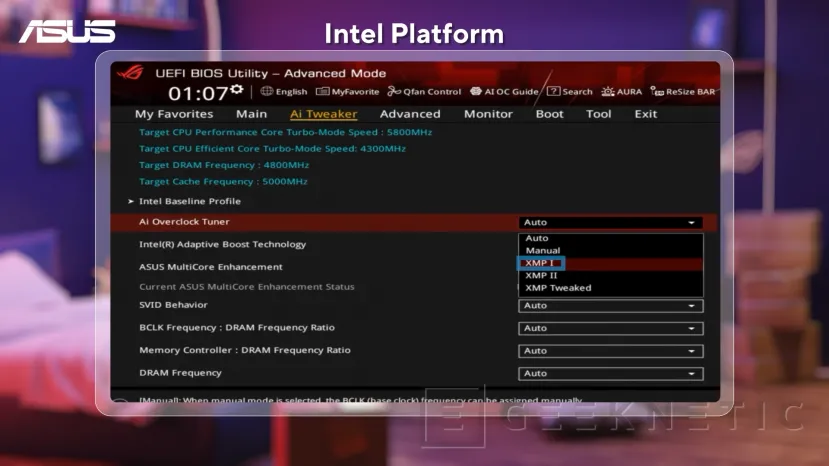
Task: Switch to Main tab
Action: (252, 114)
